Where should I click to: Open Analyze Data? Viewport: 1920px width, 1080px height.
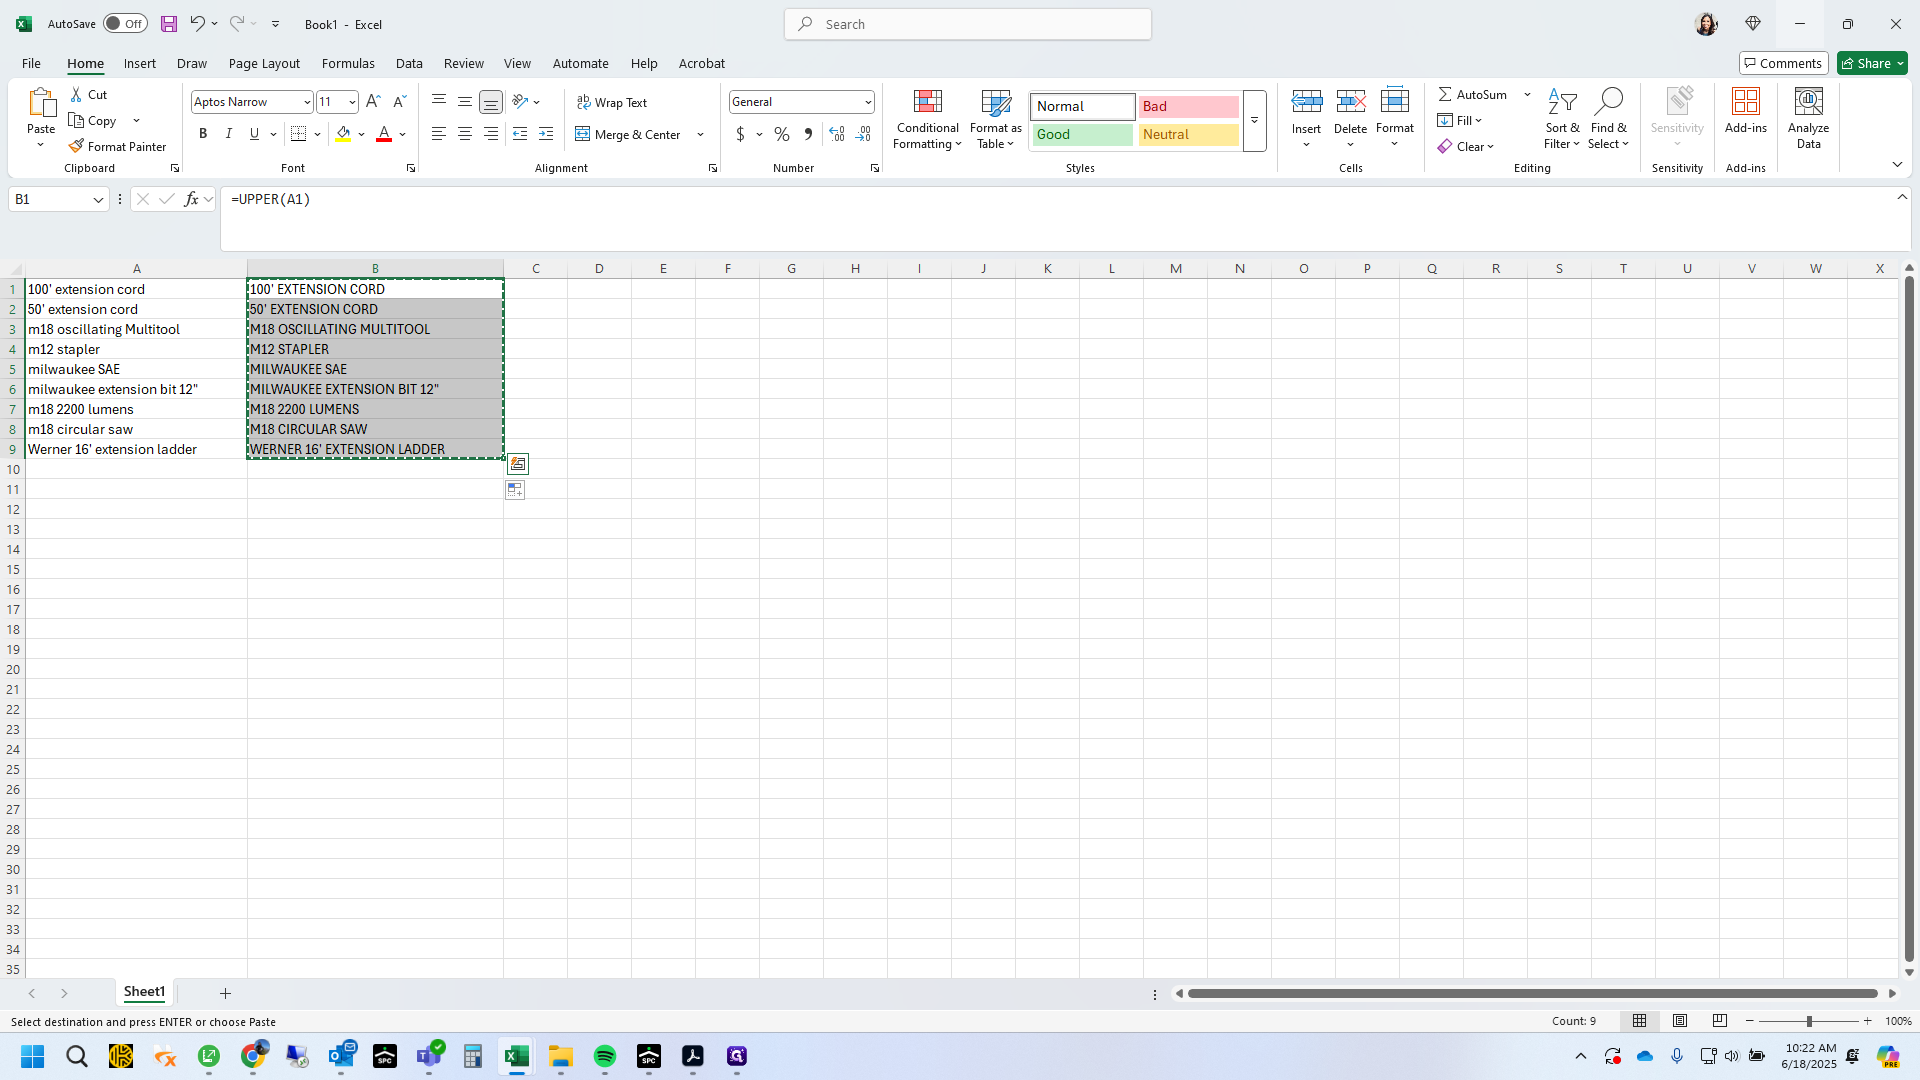coord(1808,119)
